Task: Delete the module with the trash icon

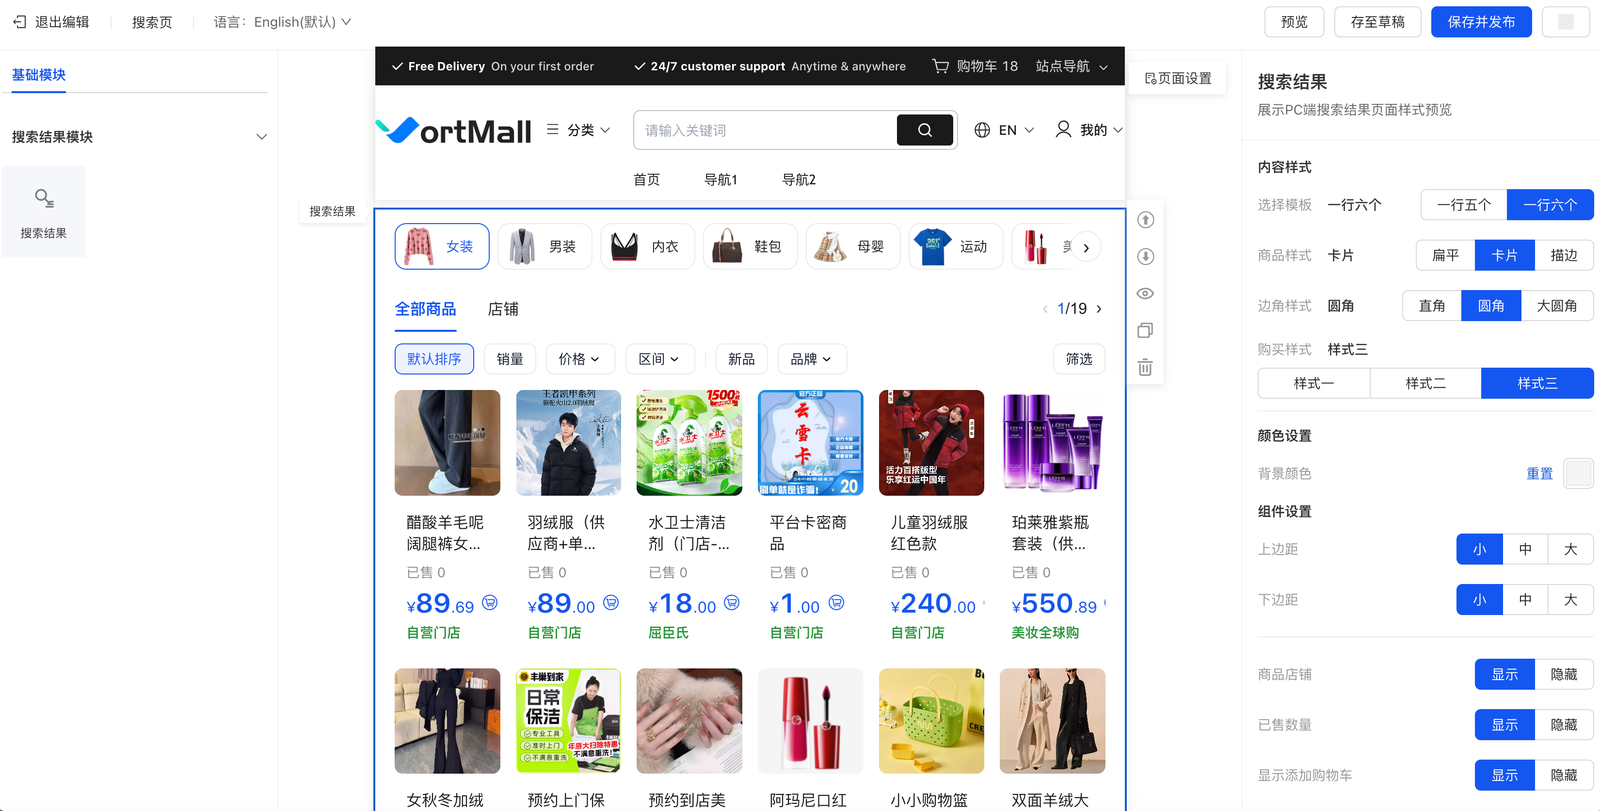Action: pyautogui.click(x=1145, y=368)
